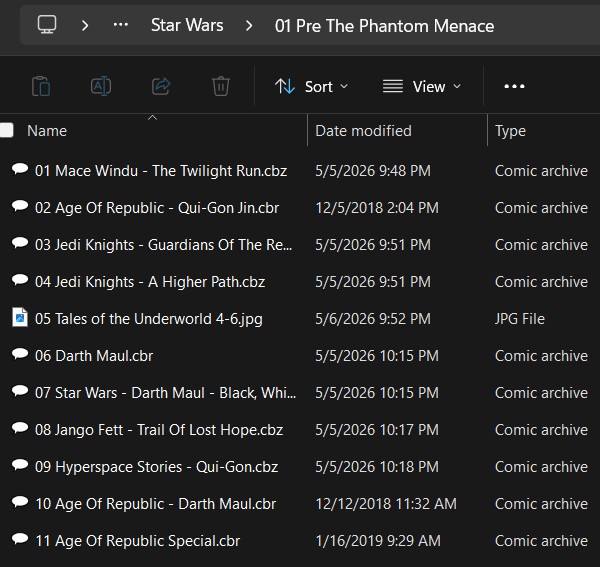
Task: Open the Sort dropdown menu
Action: pyautogui.click(x=311, y=86)
